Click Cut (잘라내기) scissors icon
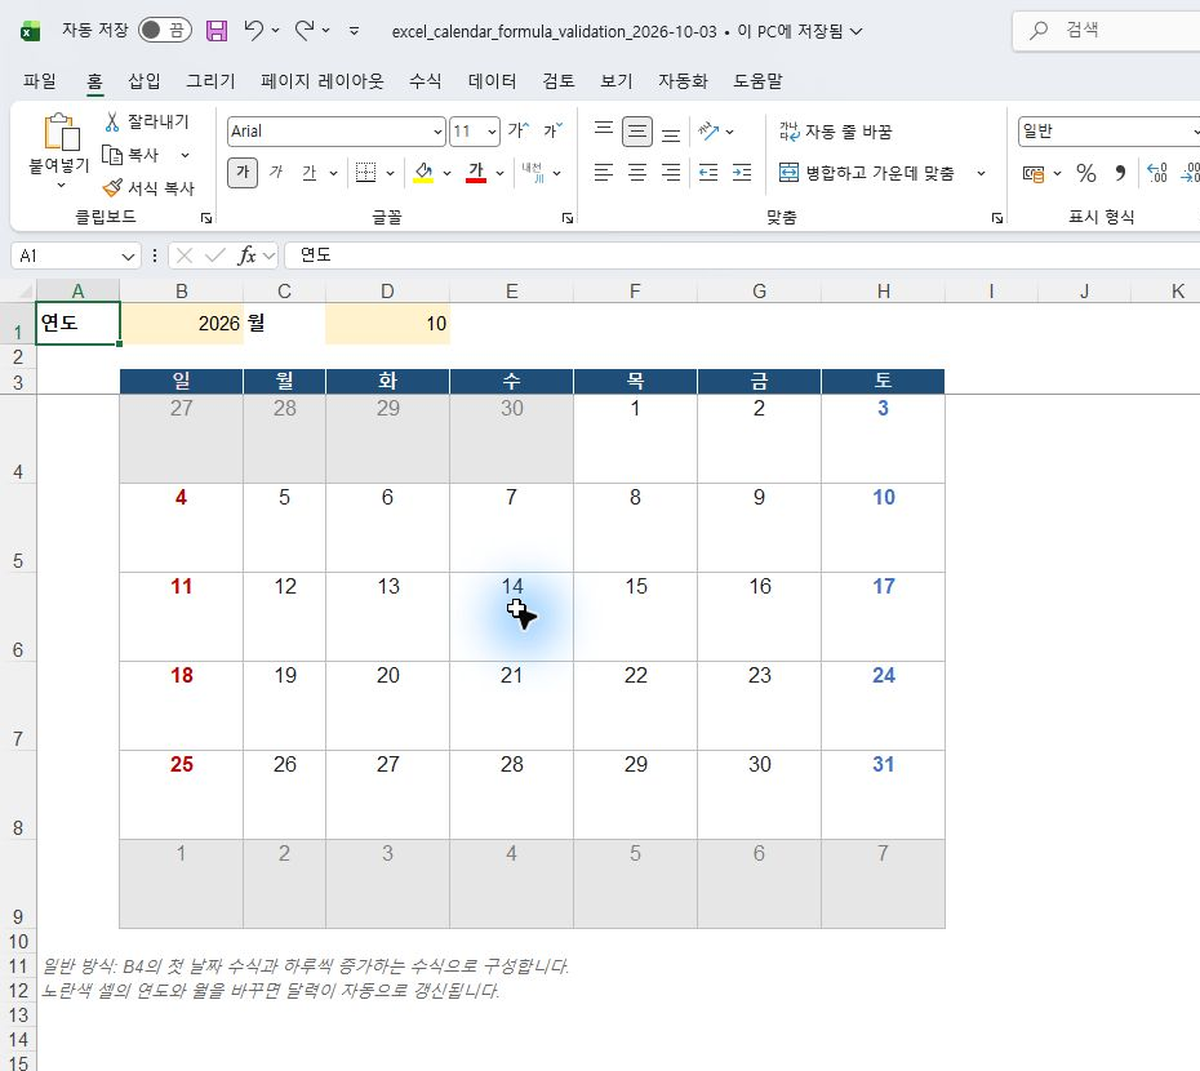1200x1071 pixels. coord(113,122)
